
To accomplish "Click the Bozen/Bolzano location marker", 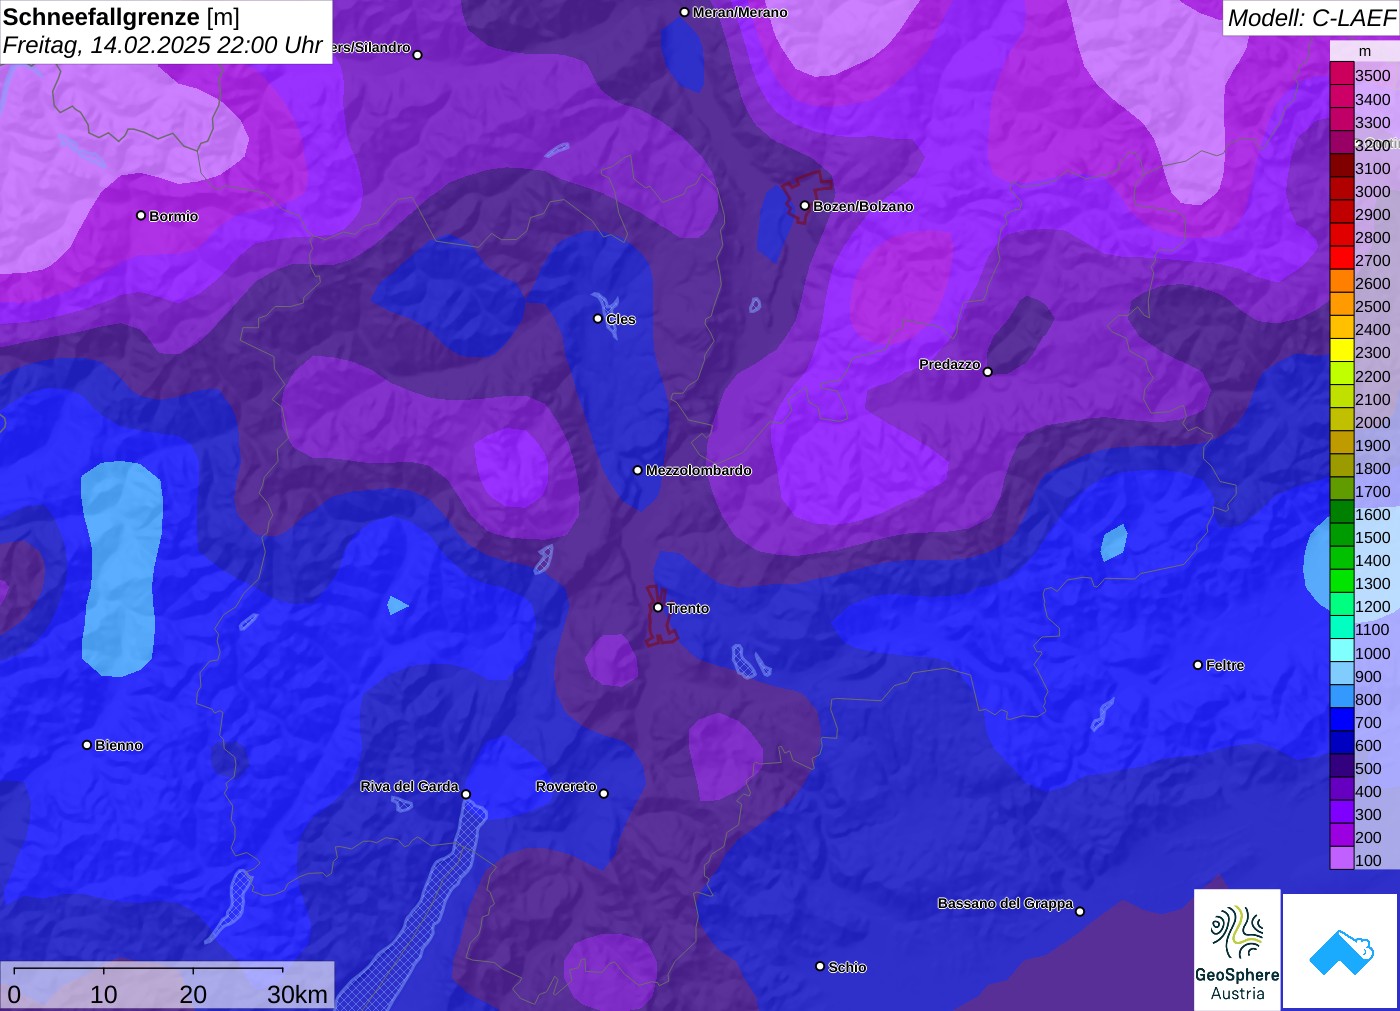I will click(x=804, y=206).
